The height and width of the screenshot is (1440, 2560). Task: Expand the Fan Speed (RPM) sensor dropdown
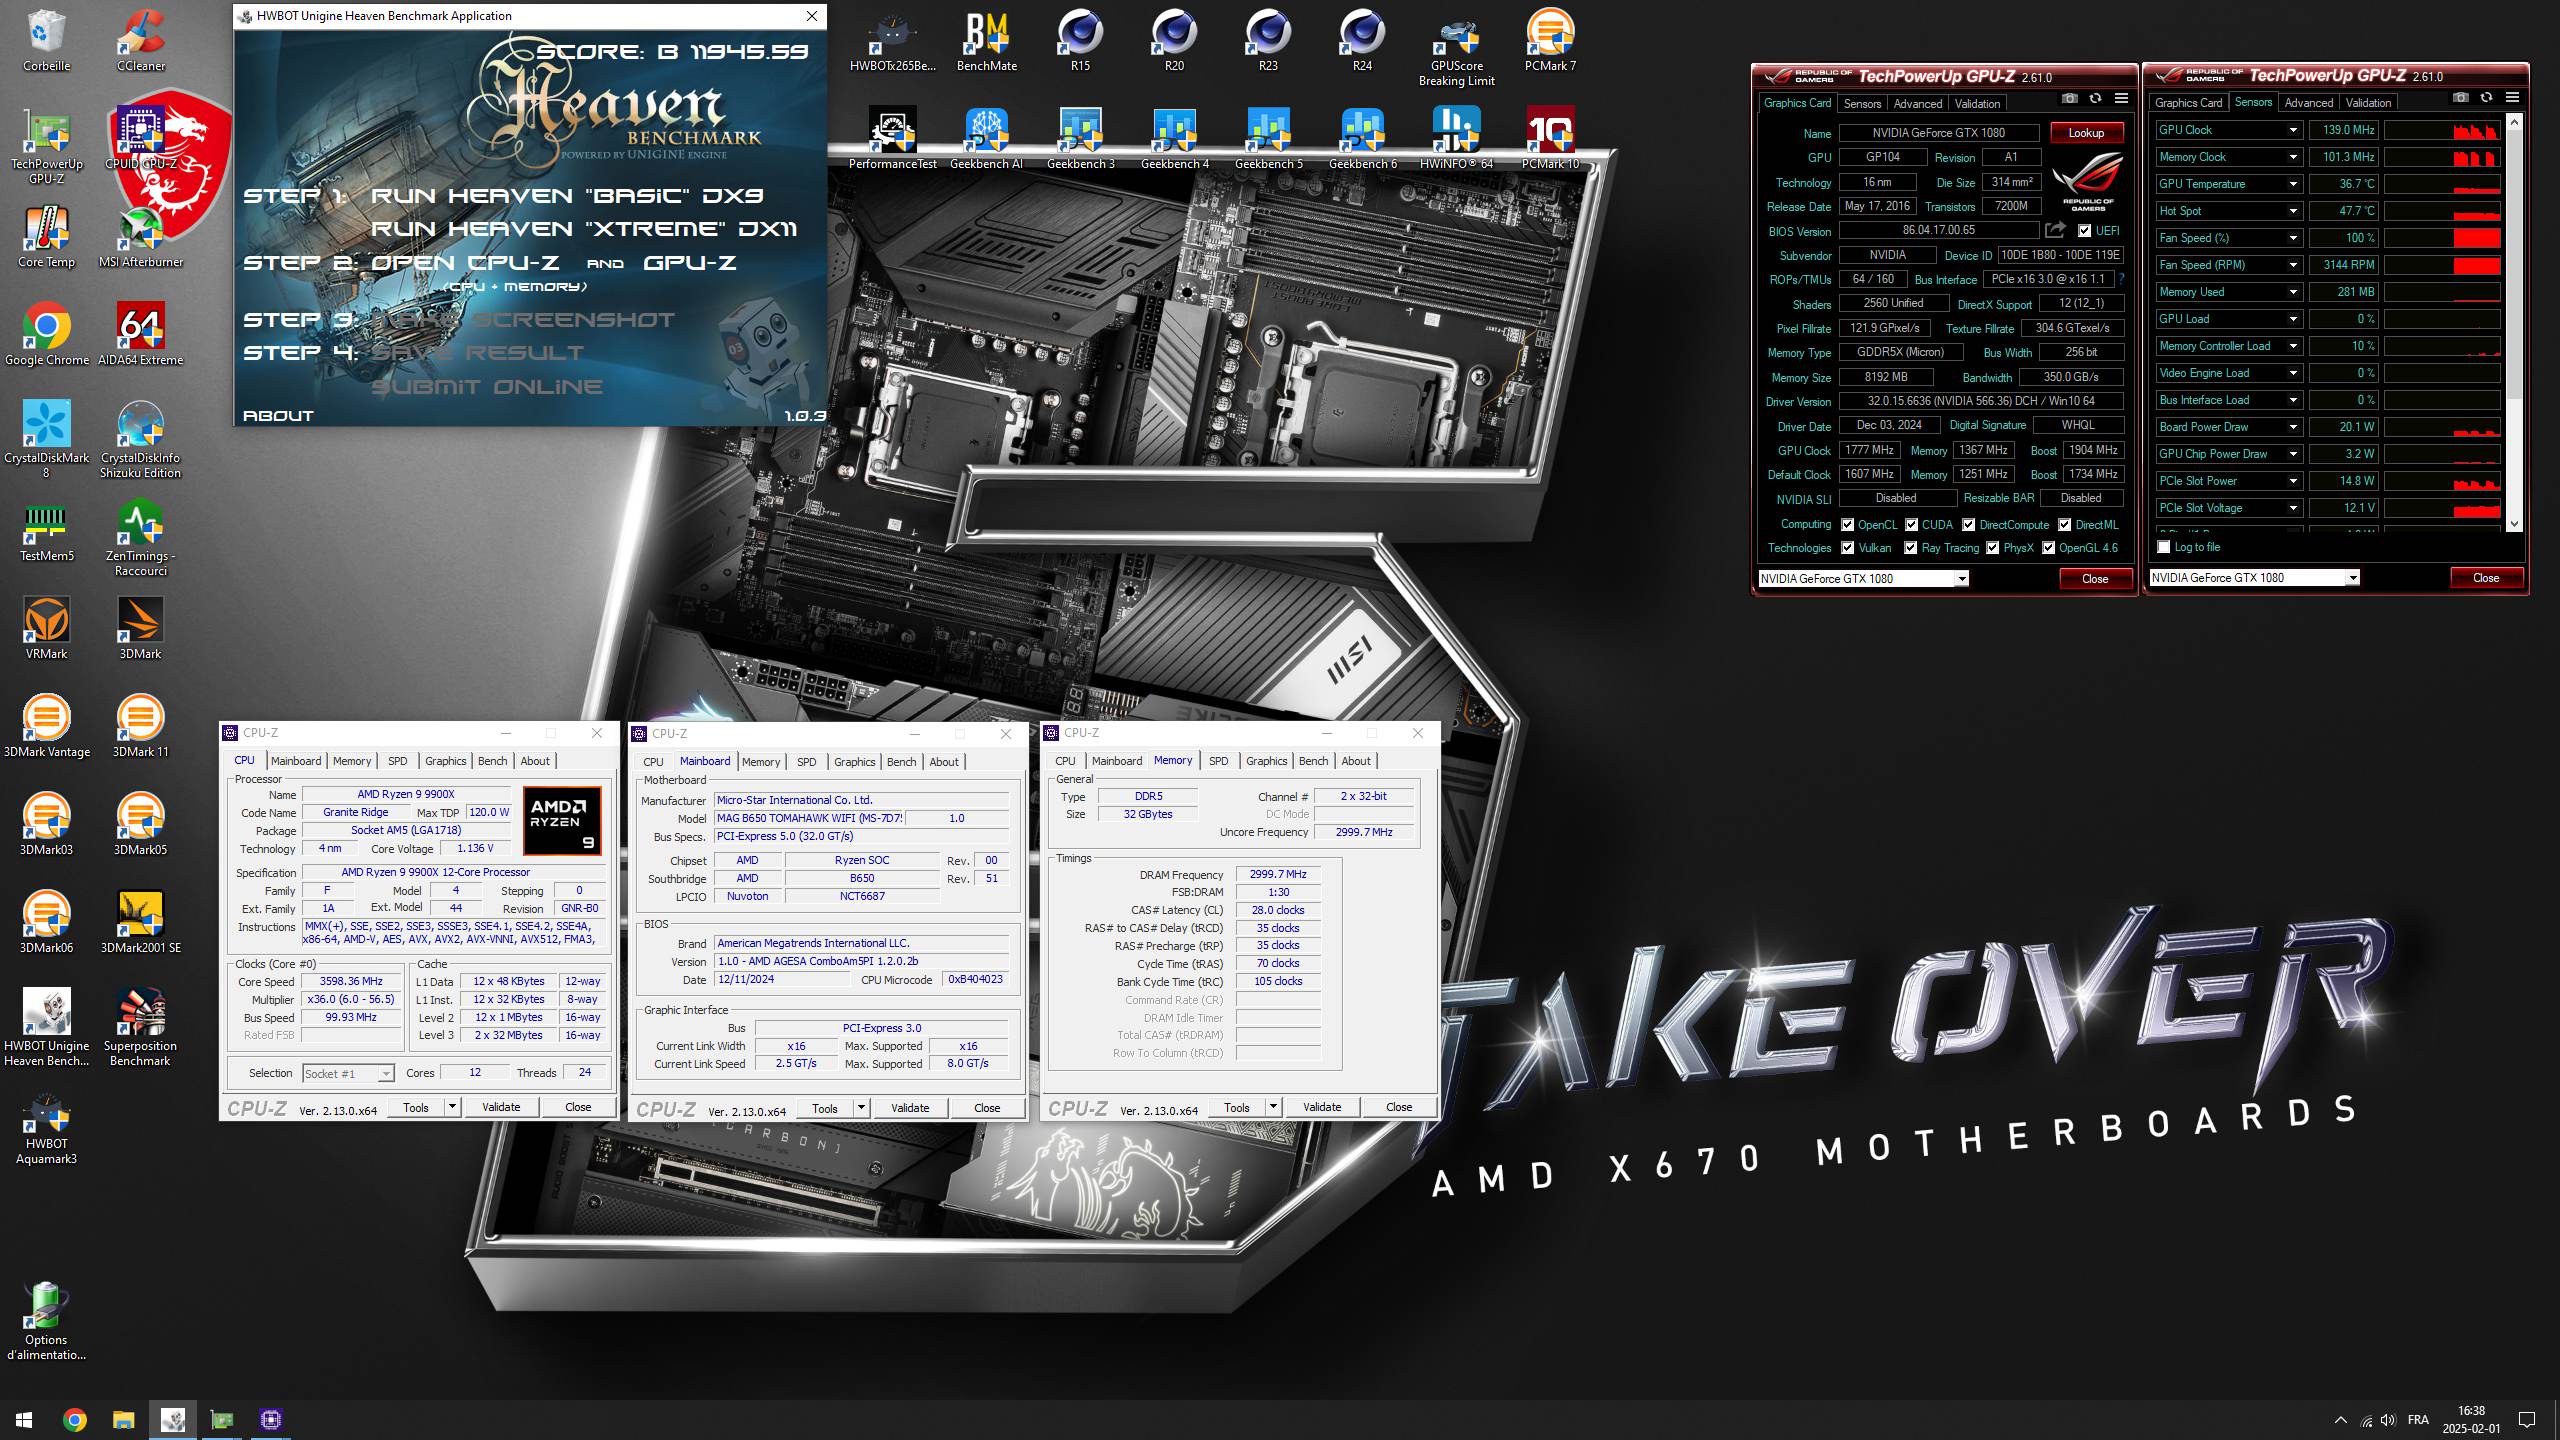point(2293,265)
